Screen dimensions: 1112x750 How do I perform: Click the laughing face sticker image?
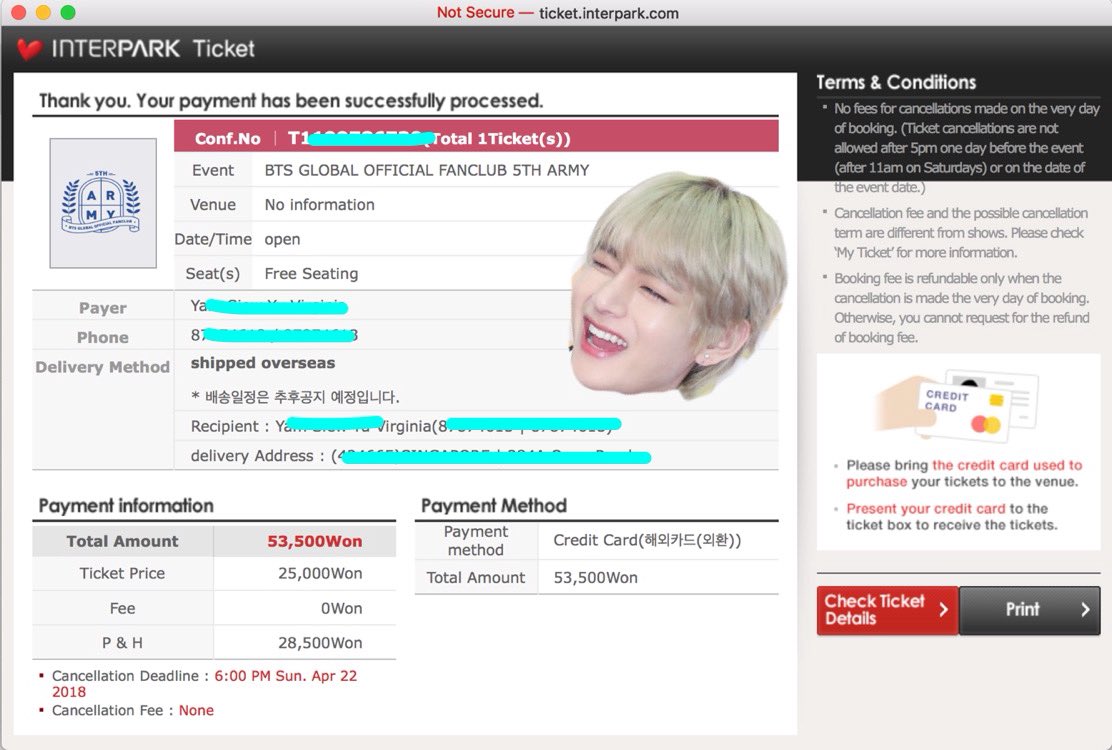677,284
